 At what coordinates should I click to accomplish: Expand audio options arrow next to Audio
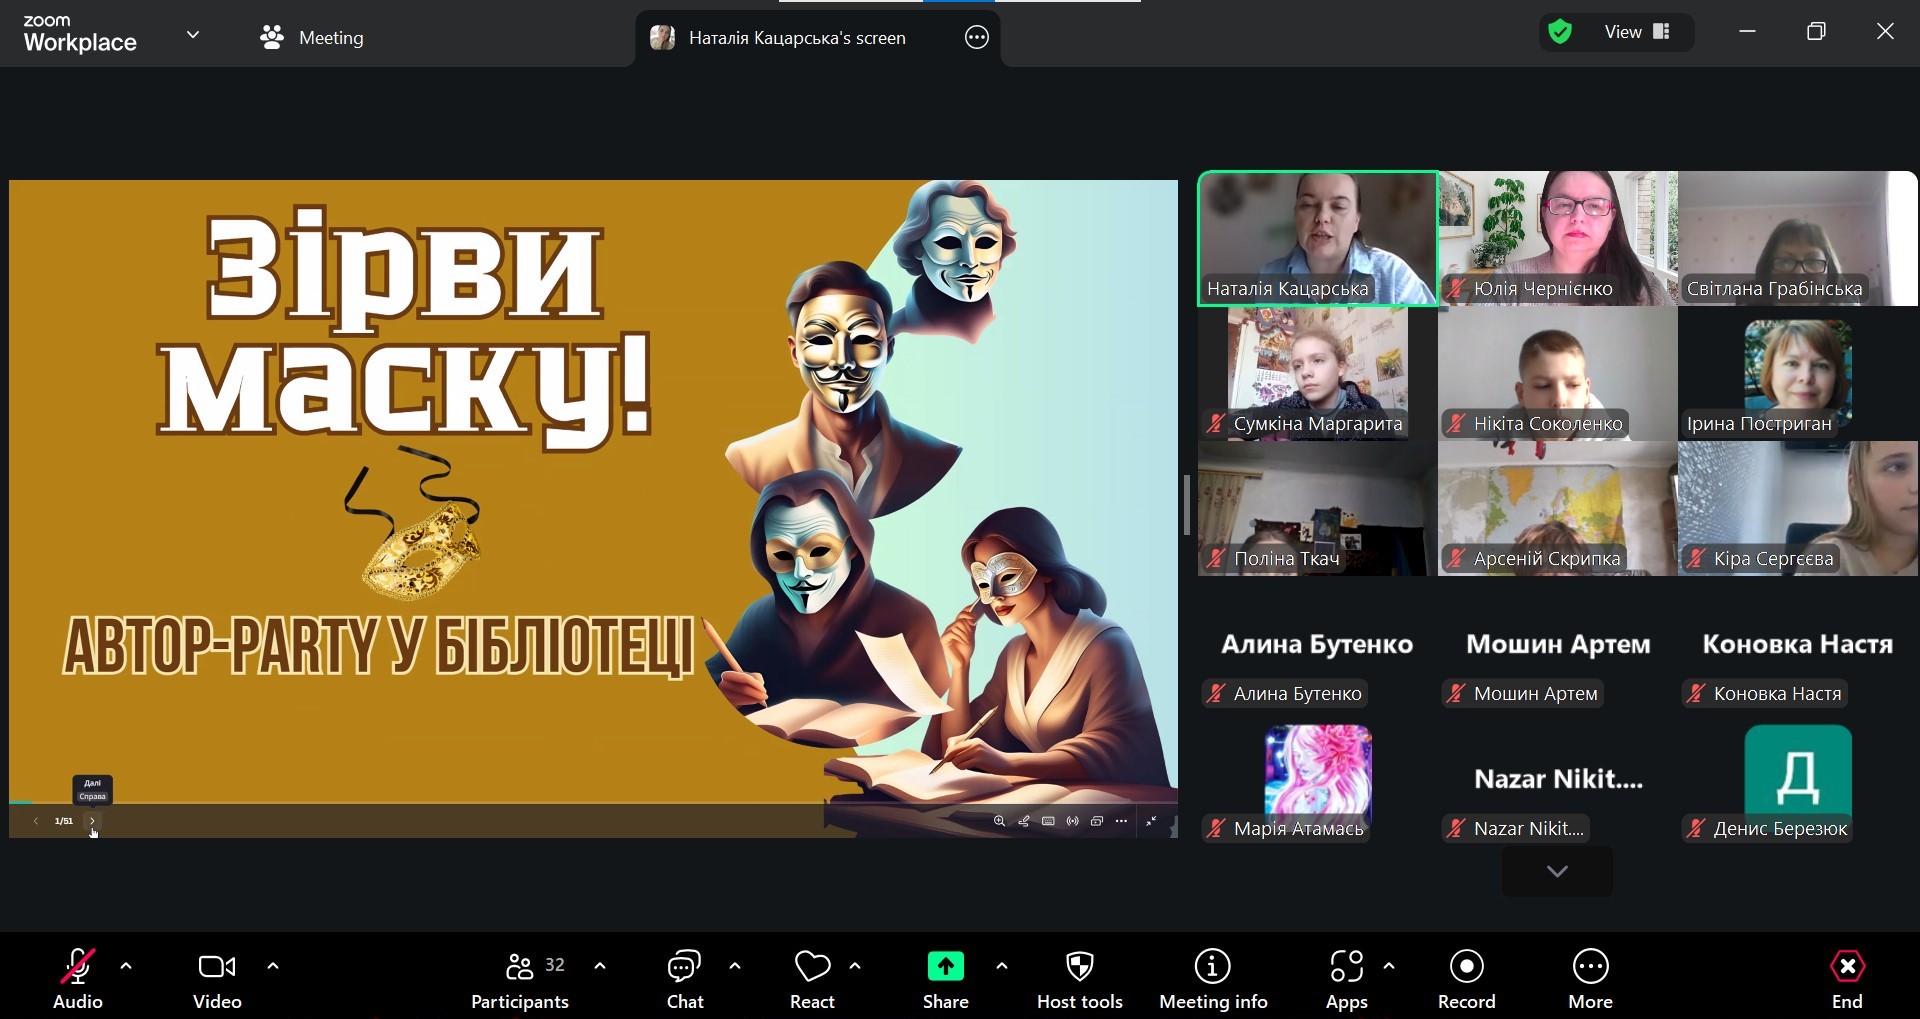[126, 966]
